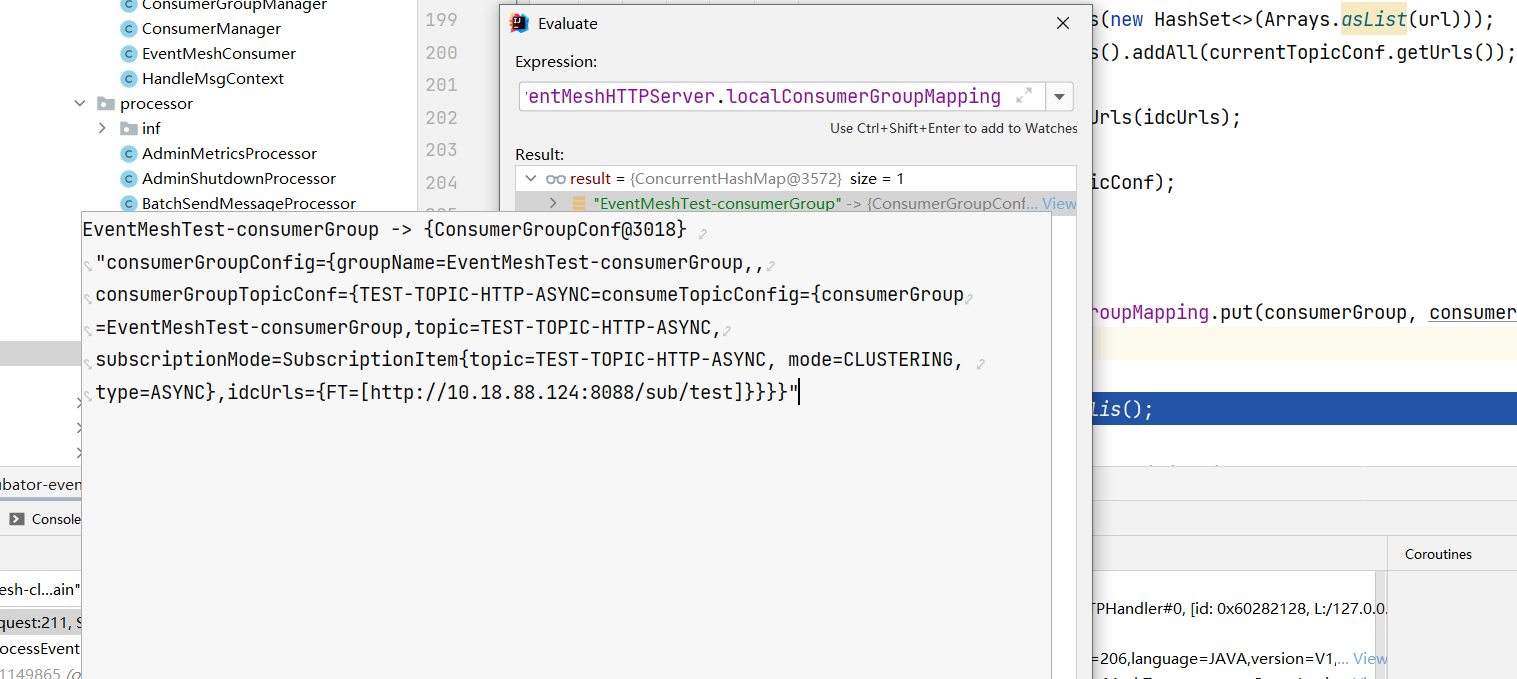Collapse the processor folder in project tree

pyautogui.click(x=80, y=104)
